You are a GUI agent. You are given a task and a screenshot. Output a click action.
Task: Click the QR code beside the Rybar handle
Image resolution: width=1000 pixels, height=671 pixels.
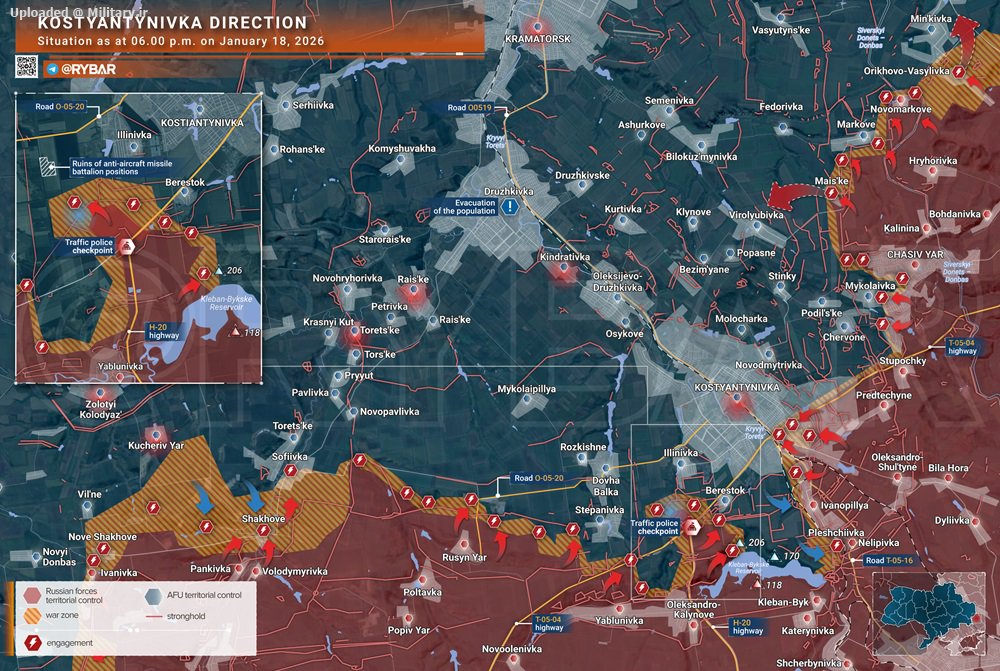tap(27, 66)
